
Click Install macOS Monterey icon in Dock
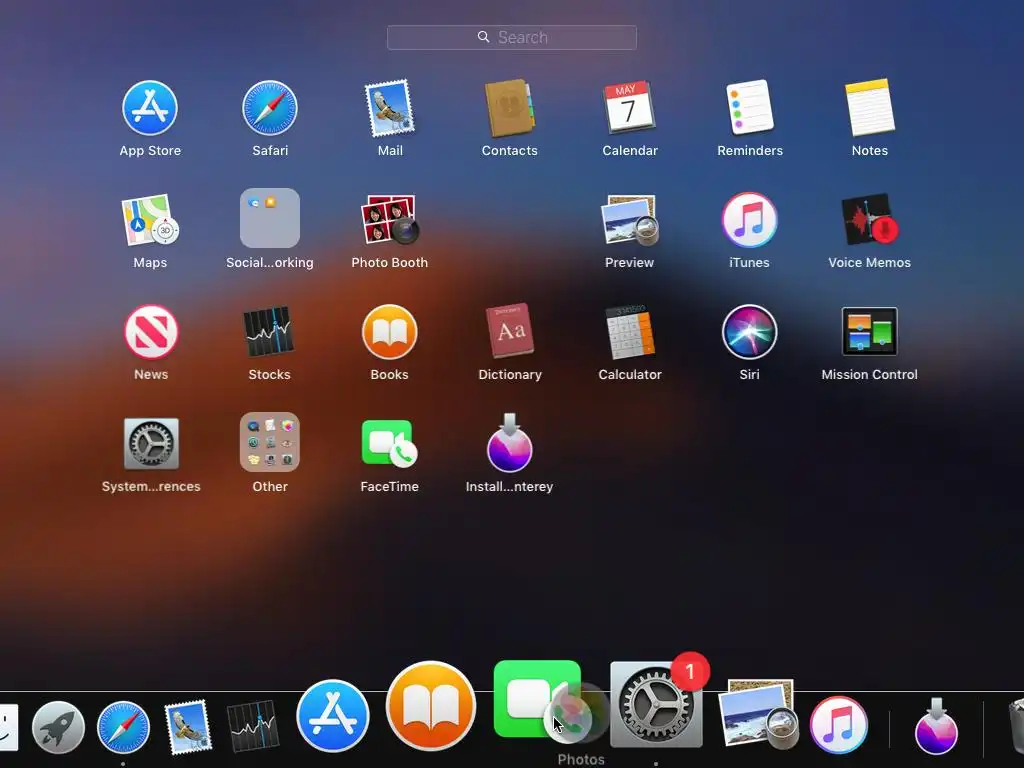point(936,726)
